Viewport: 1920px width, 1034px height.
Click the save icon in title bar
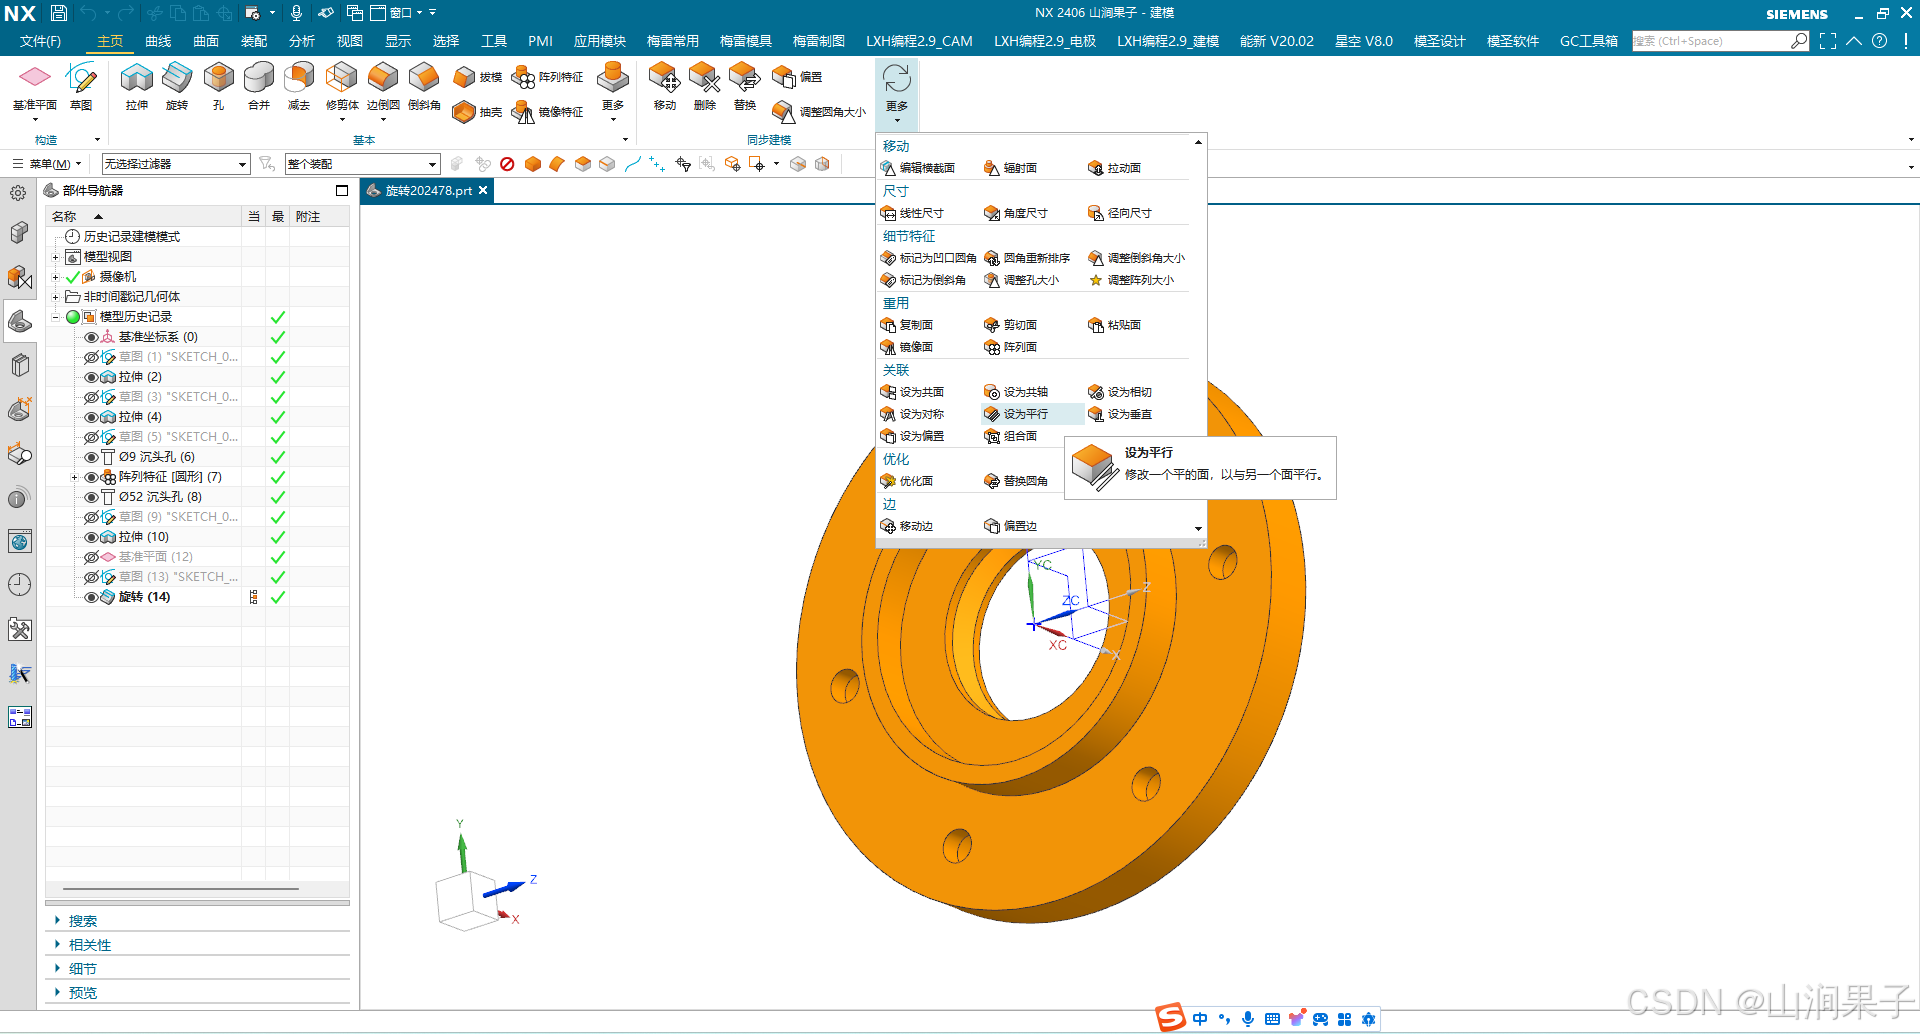(x=59, y=13)
